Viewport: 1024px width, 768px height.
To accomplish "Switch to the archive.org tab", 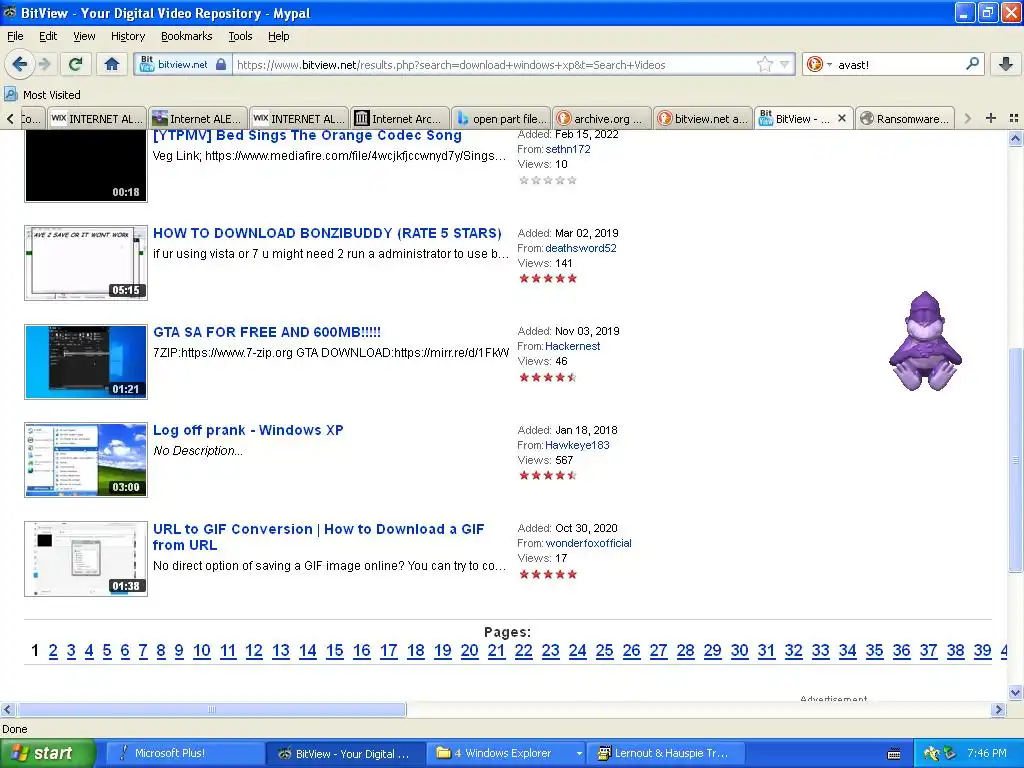I will point(601,119).
